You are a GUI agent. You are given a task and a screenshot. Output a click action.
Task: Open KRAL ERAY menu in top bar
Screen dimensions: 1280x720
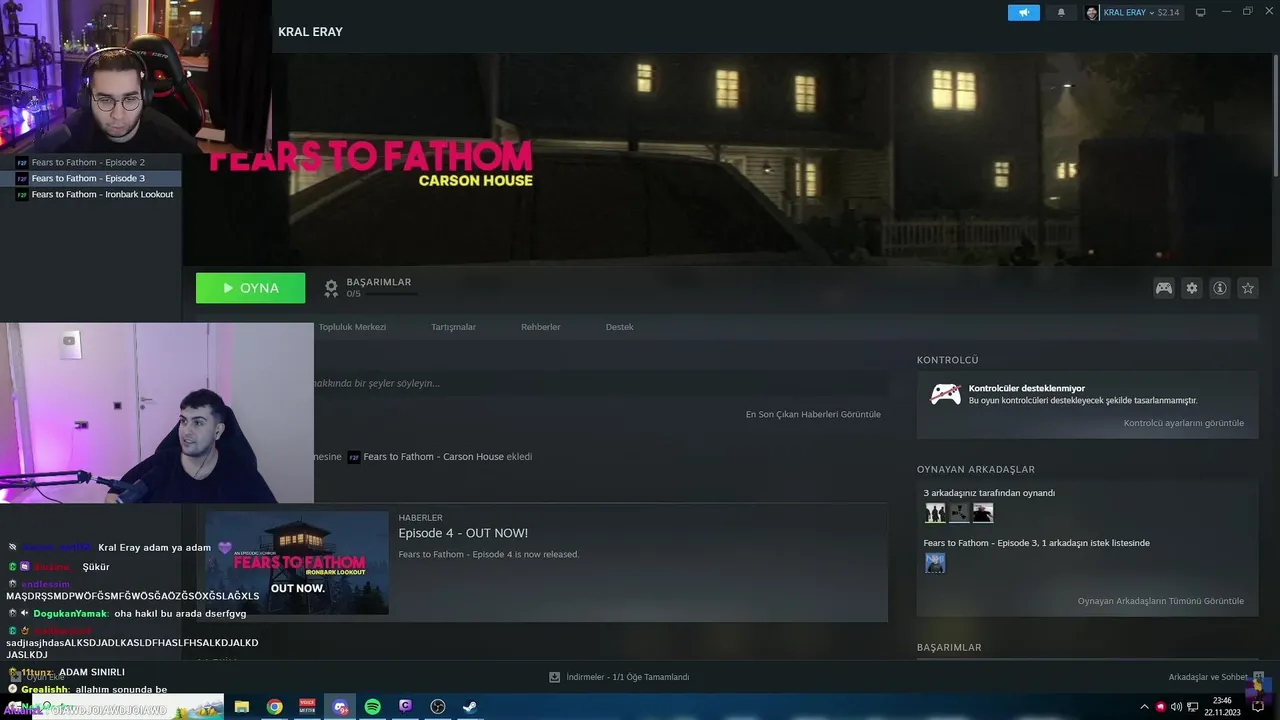(310, 32)
